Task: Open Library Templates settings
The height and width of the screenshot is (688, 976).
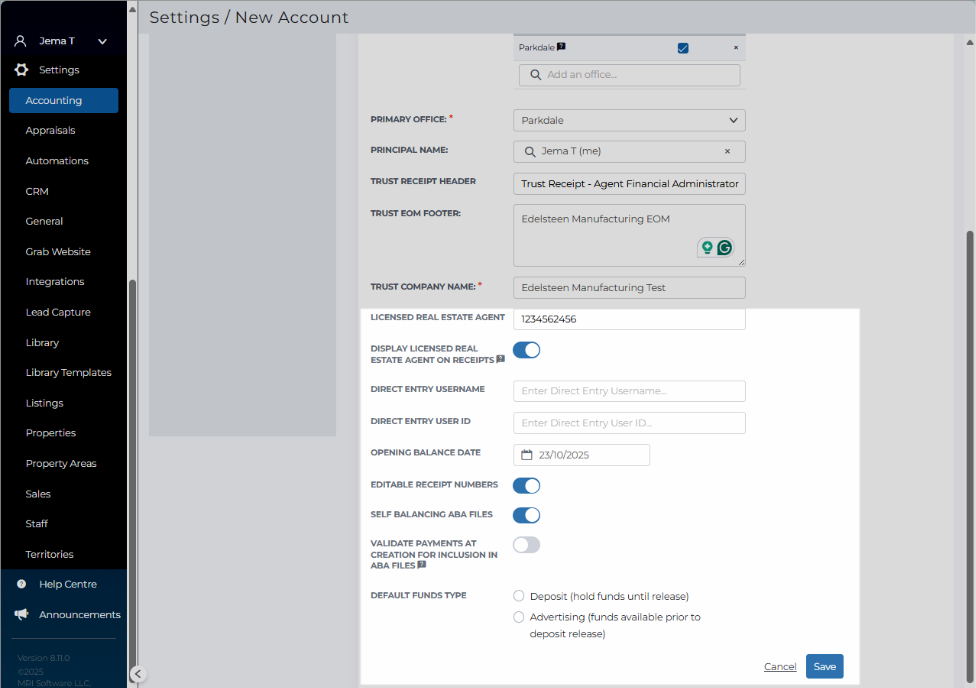Action: 68,372
